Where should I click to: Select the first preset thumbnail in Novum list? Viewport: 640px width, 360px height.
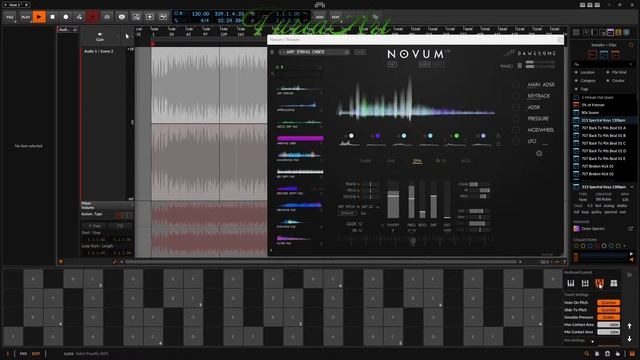[x=300, y=88]
